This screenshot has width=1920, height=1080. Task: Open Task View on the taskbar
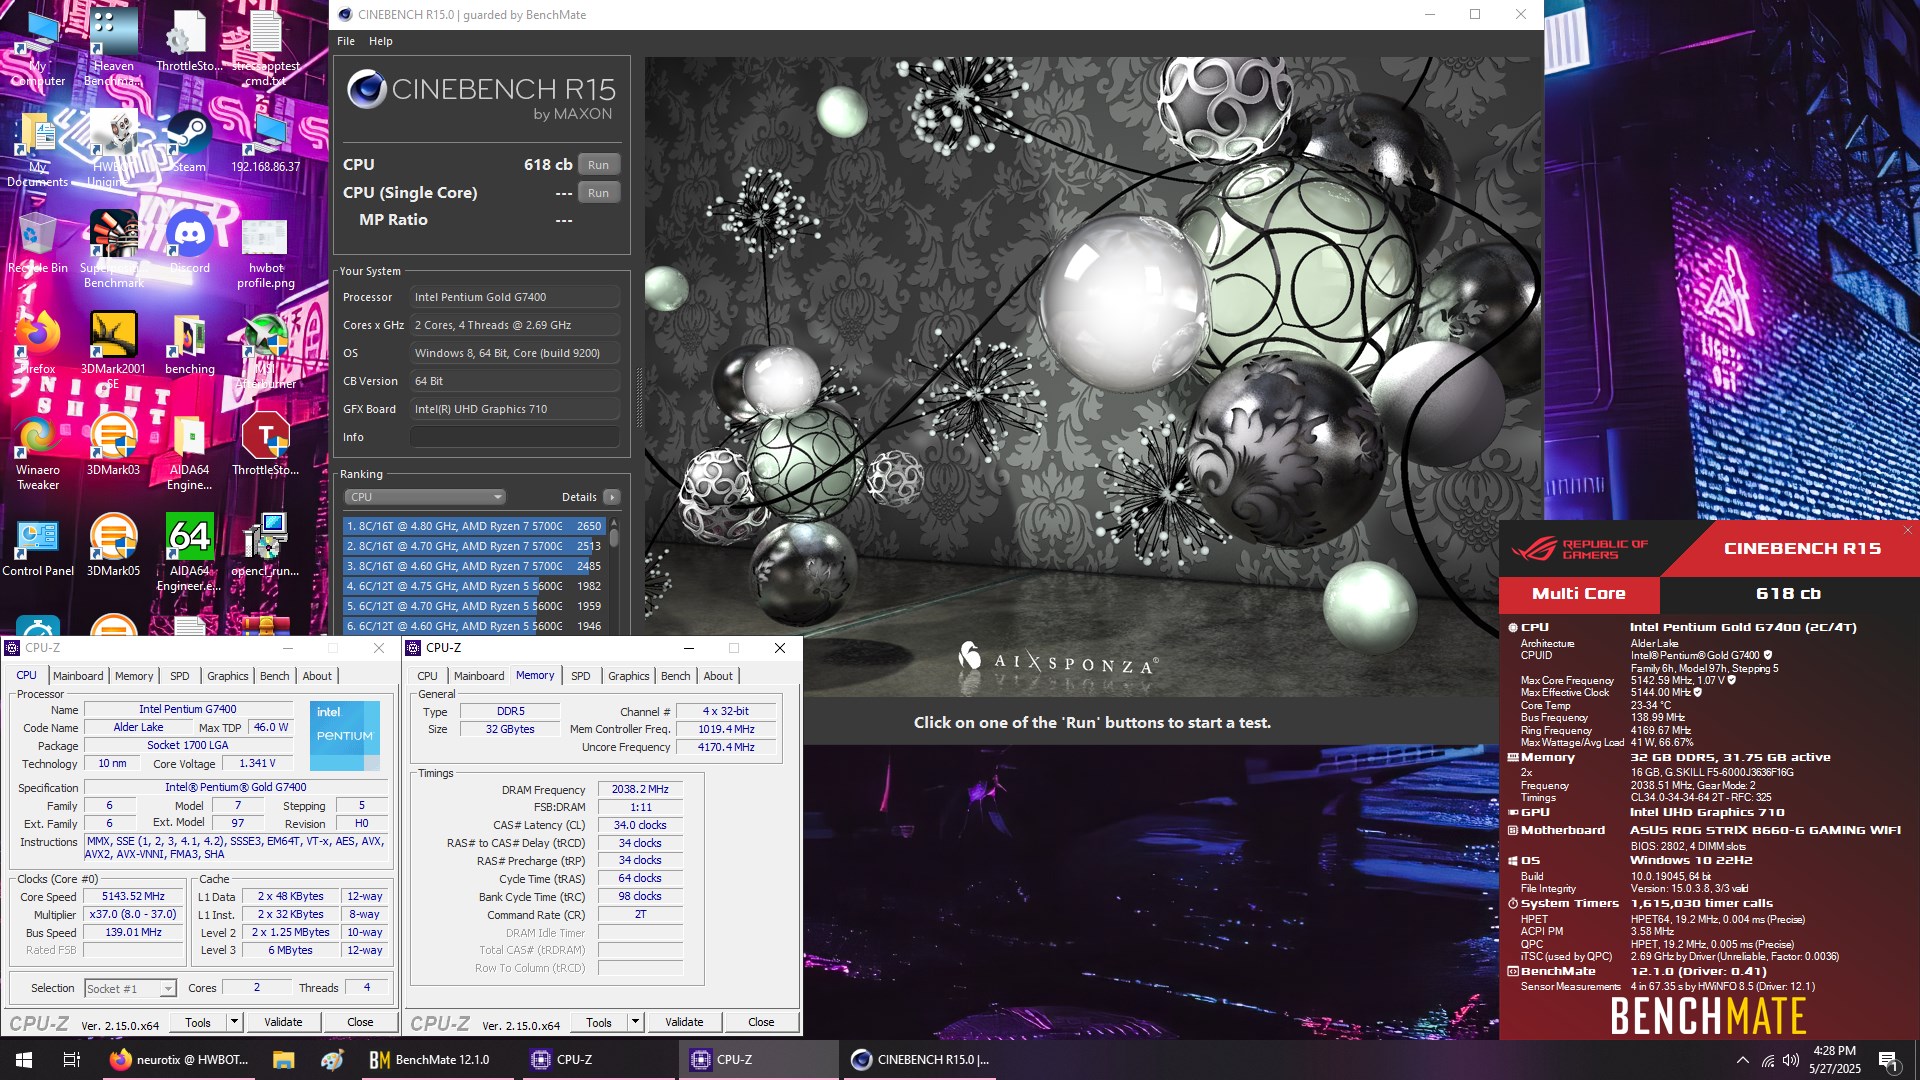tap(71, 1059)
